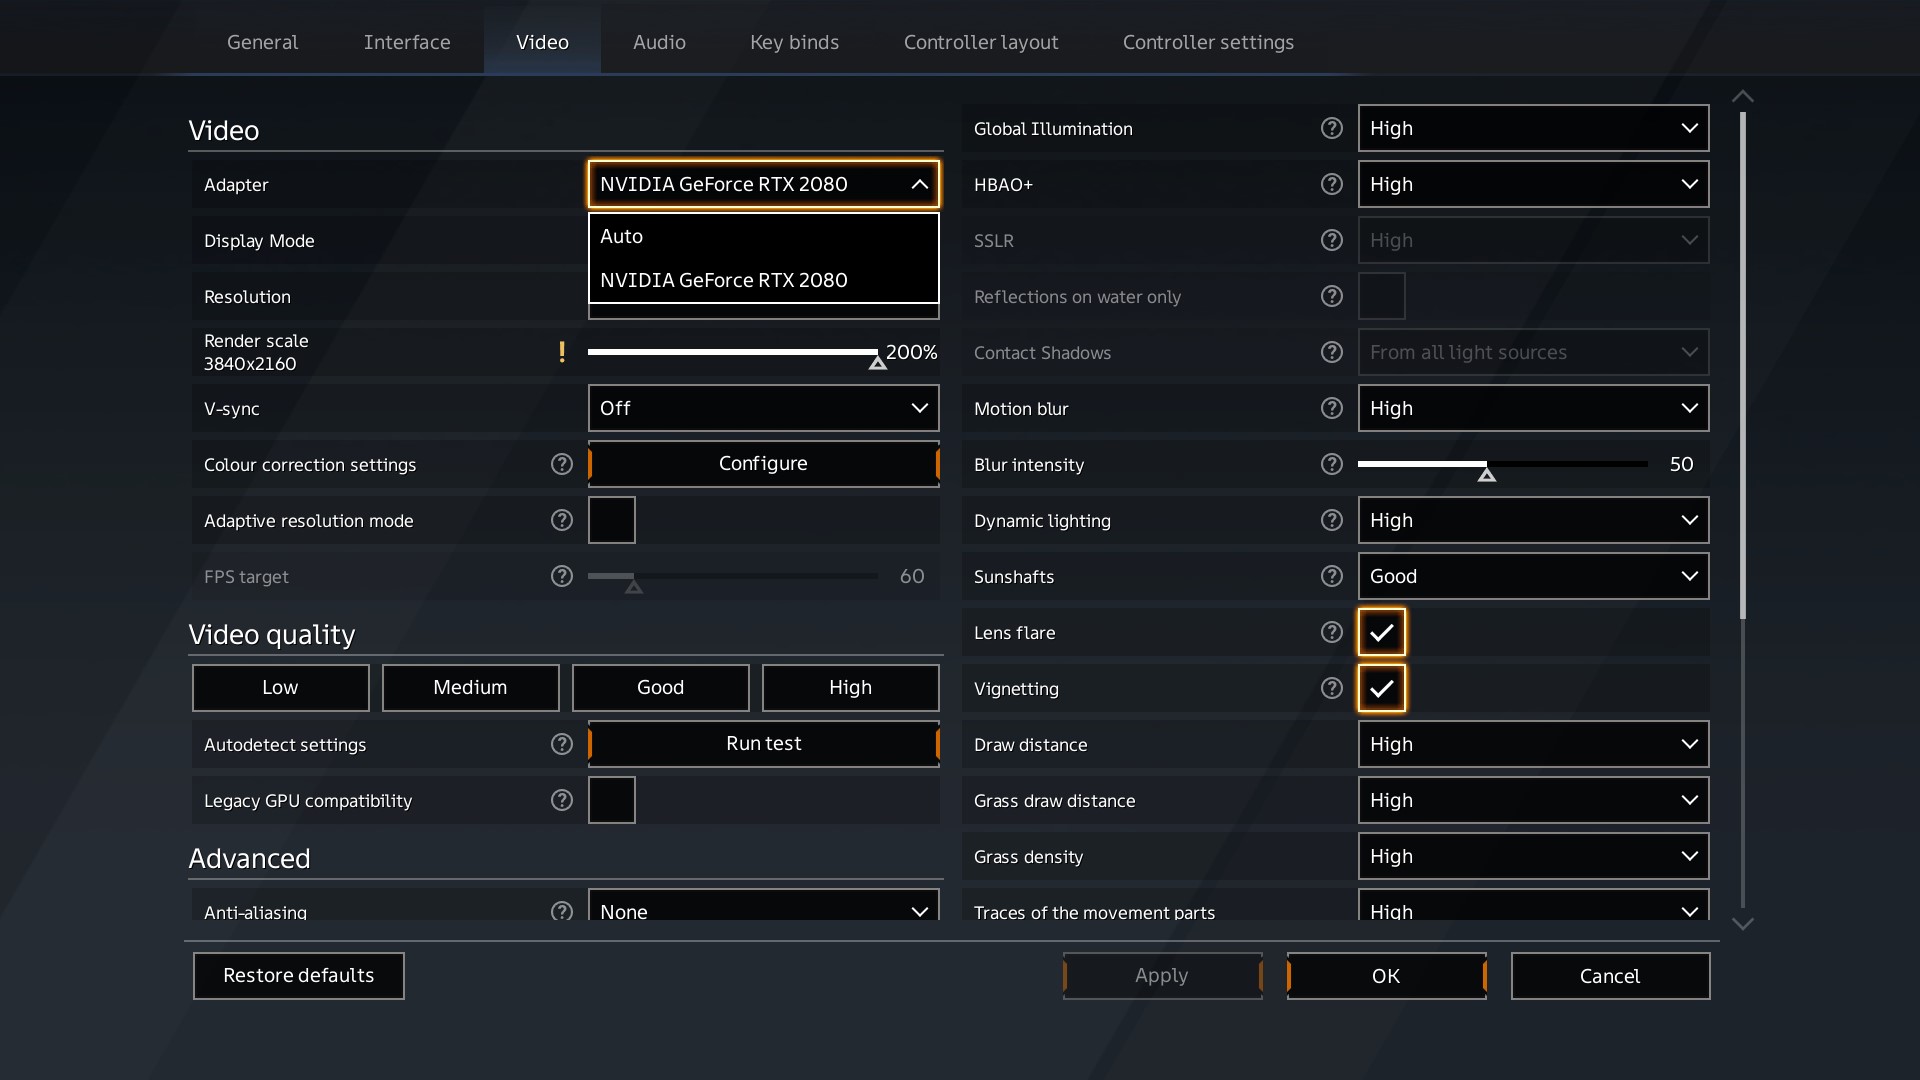Show help for Dynamic lighting
The height and width of the screenshot is (1080, 1920).
[1331, 520]
